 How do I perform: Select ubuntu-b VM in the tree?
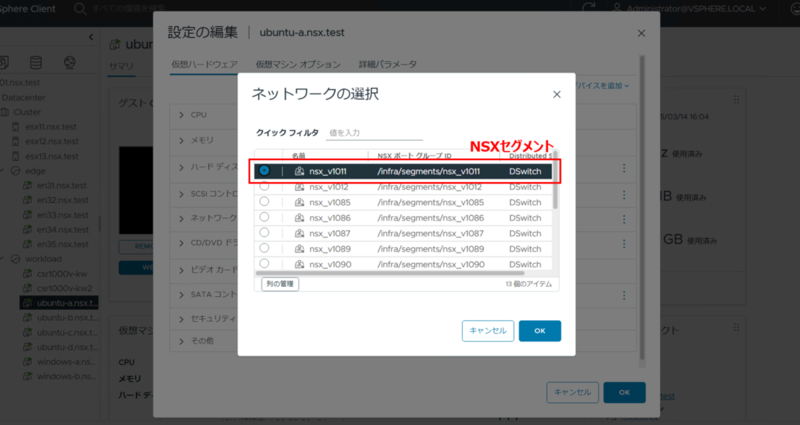[67, 317]
